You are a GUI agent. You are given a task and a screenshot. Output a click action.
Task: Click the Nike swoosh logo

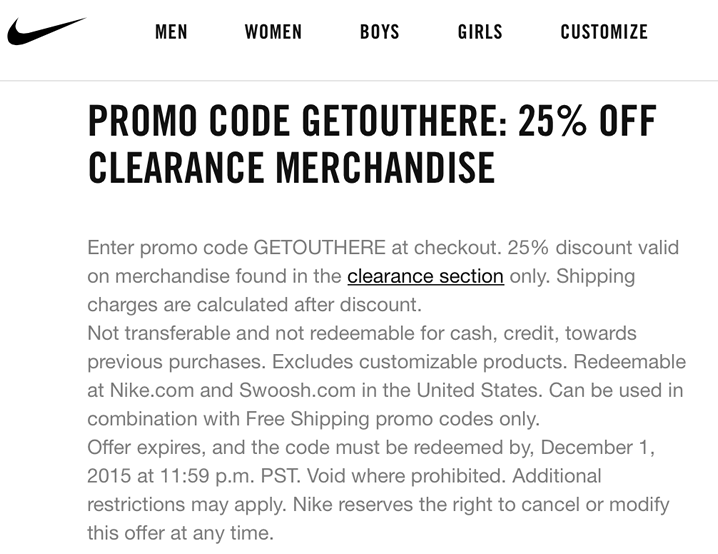[x=46, y=31]
